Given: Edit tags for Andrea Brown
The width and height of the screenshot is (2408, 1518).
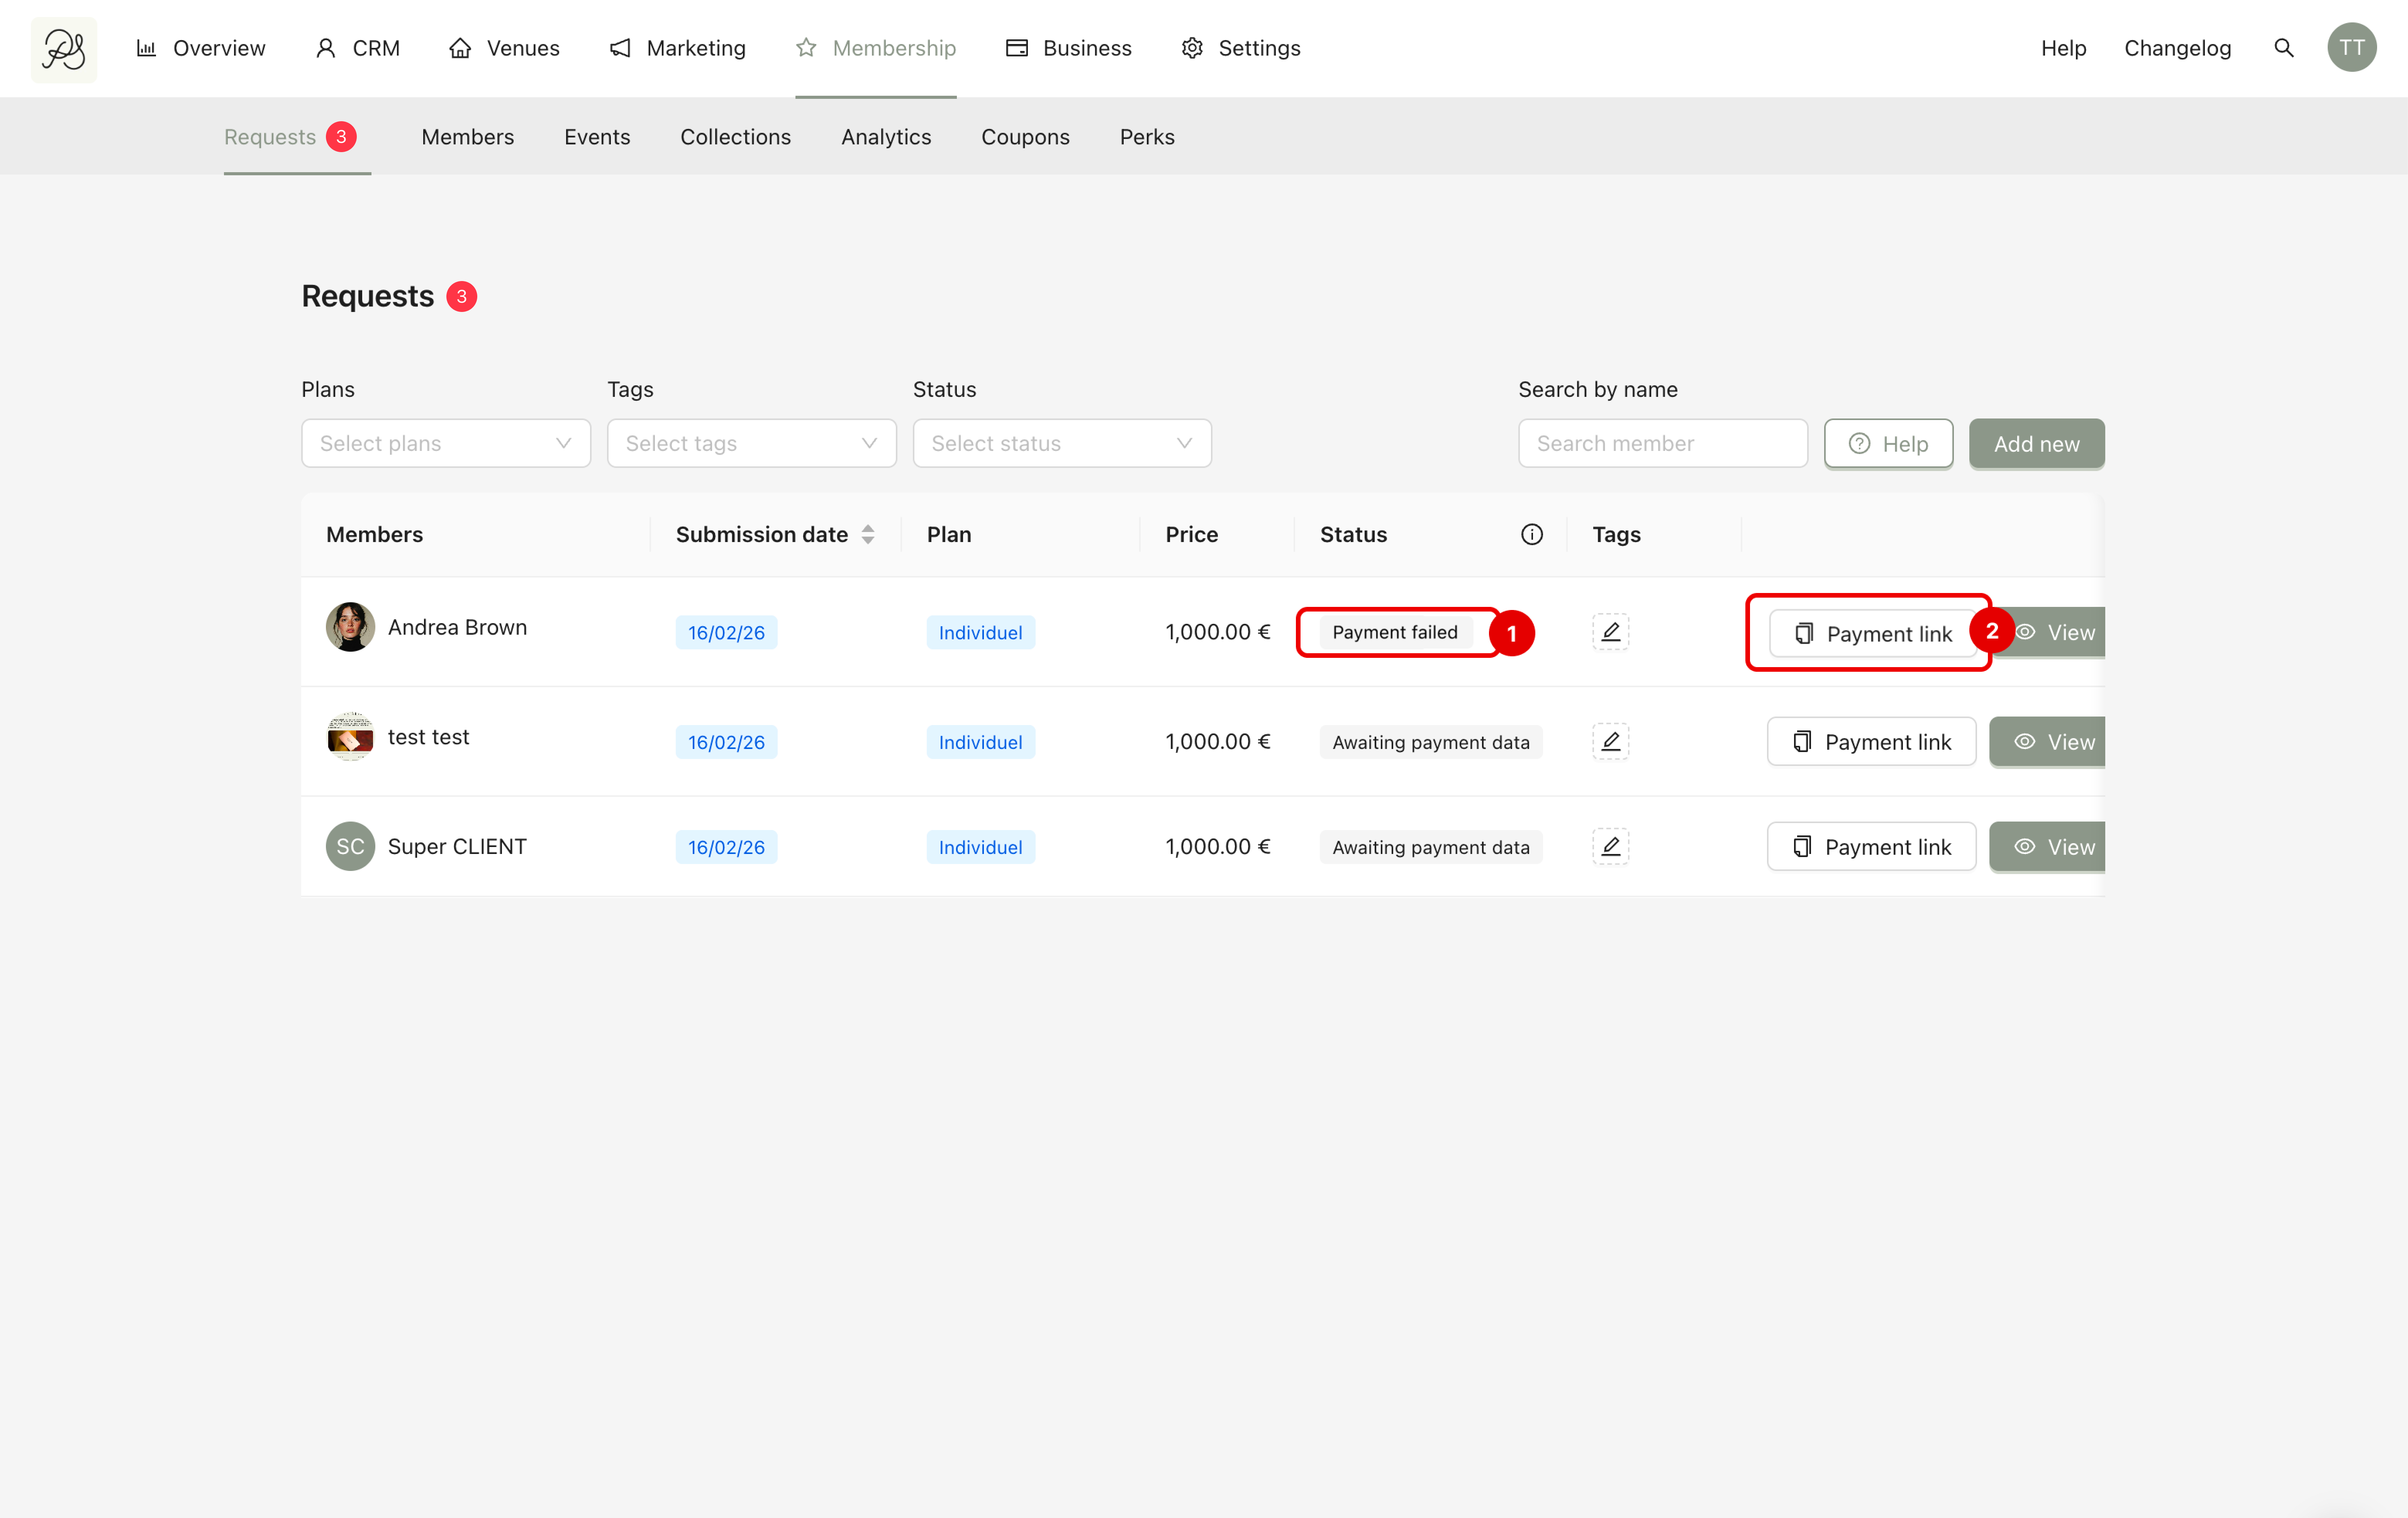Looking at the screenshot, I should tap(1610, 632).
